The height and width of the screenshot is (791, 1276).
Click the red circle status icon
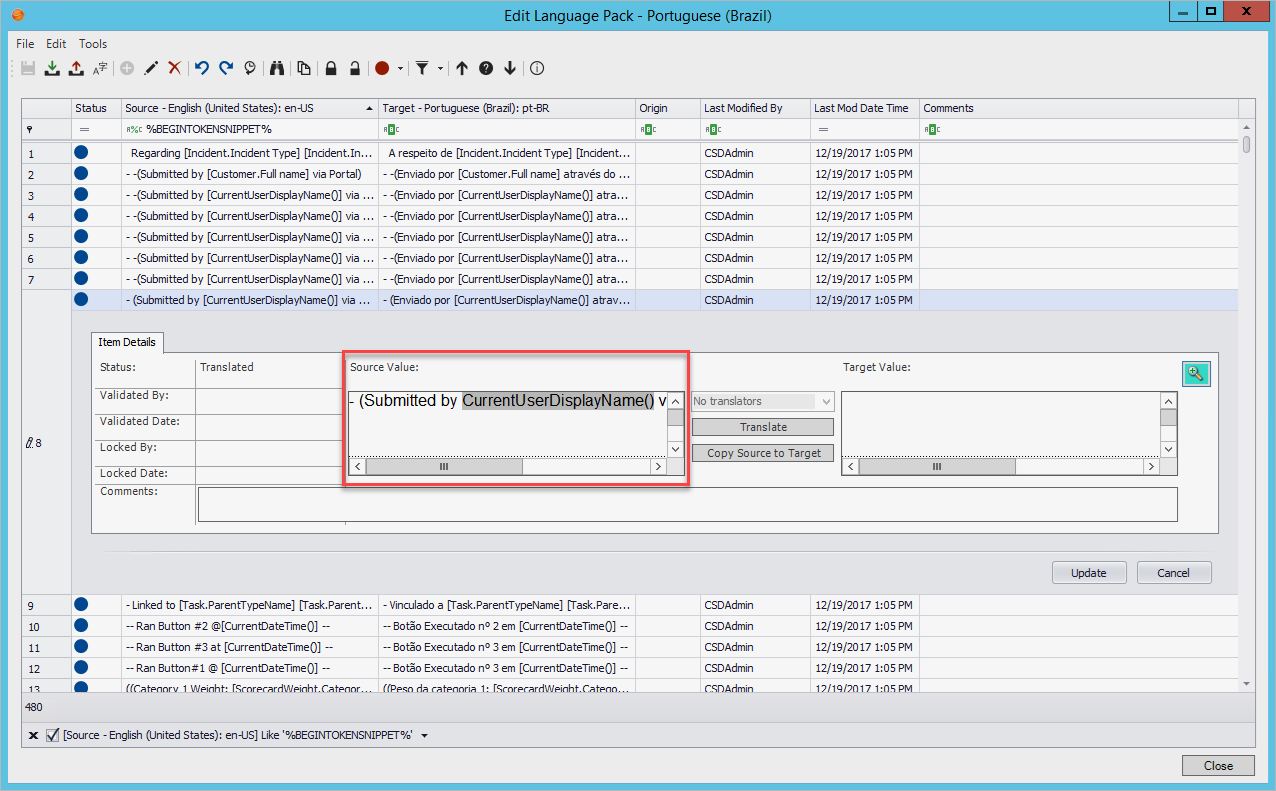coord(382,68)
